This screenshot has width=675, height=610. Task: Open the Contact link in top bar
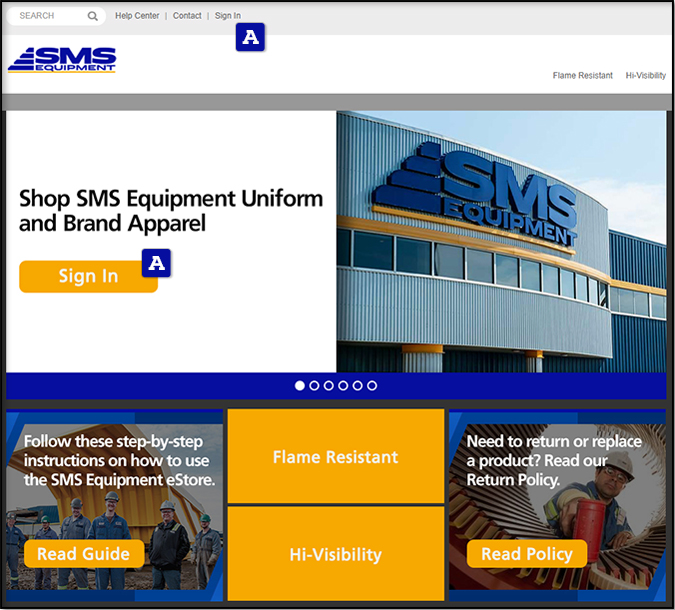click(x=187, y=16)
